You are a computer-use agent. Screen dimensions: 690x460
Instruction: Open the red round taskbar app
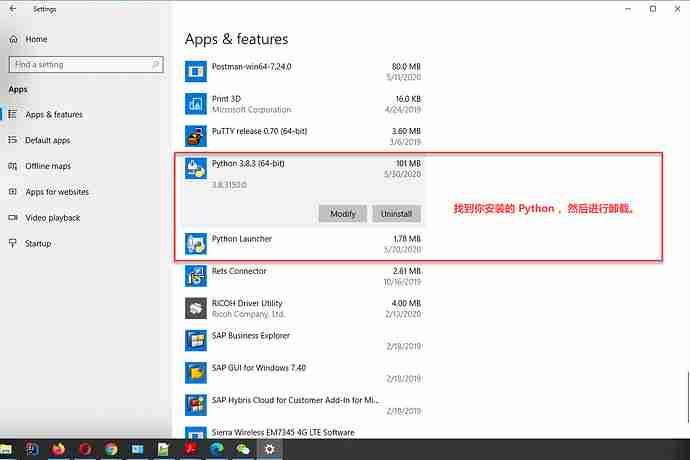pos(85,449)
